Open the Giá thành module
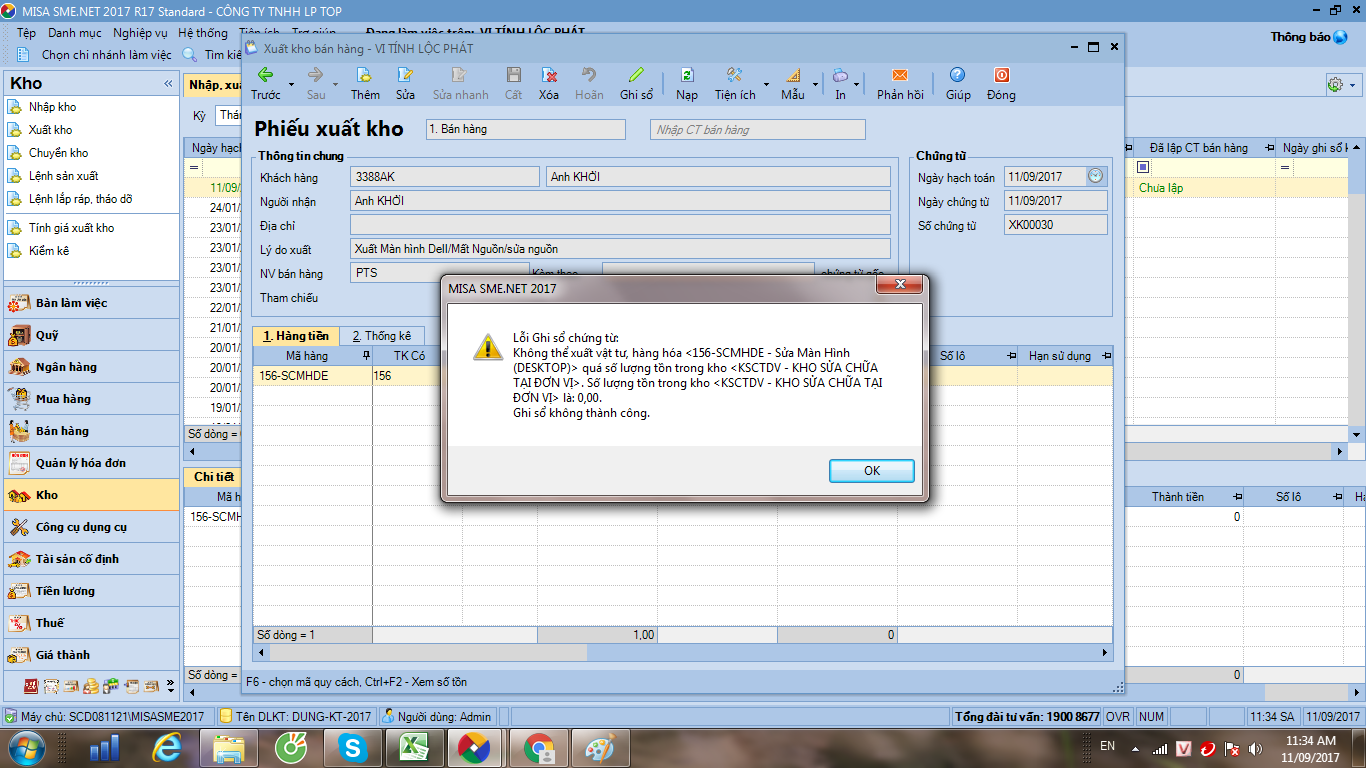The width and height of the screenshot is (1366, 768). coord(92,655)
